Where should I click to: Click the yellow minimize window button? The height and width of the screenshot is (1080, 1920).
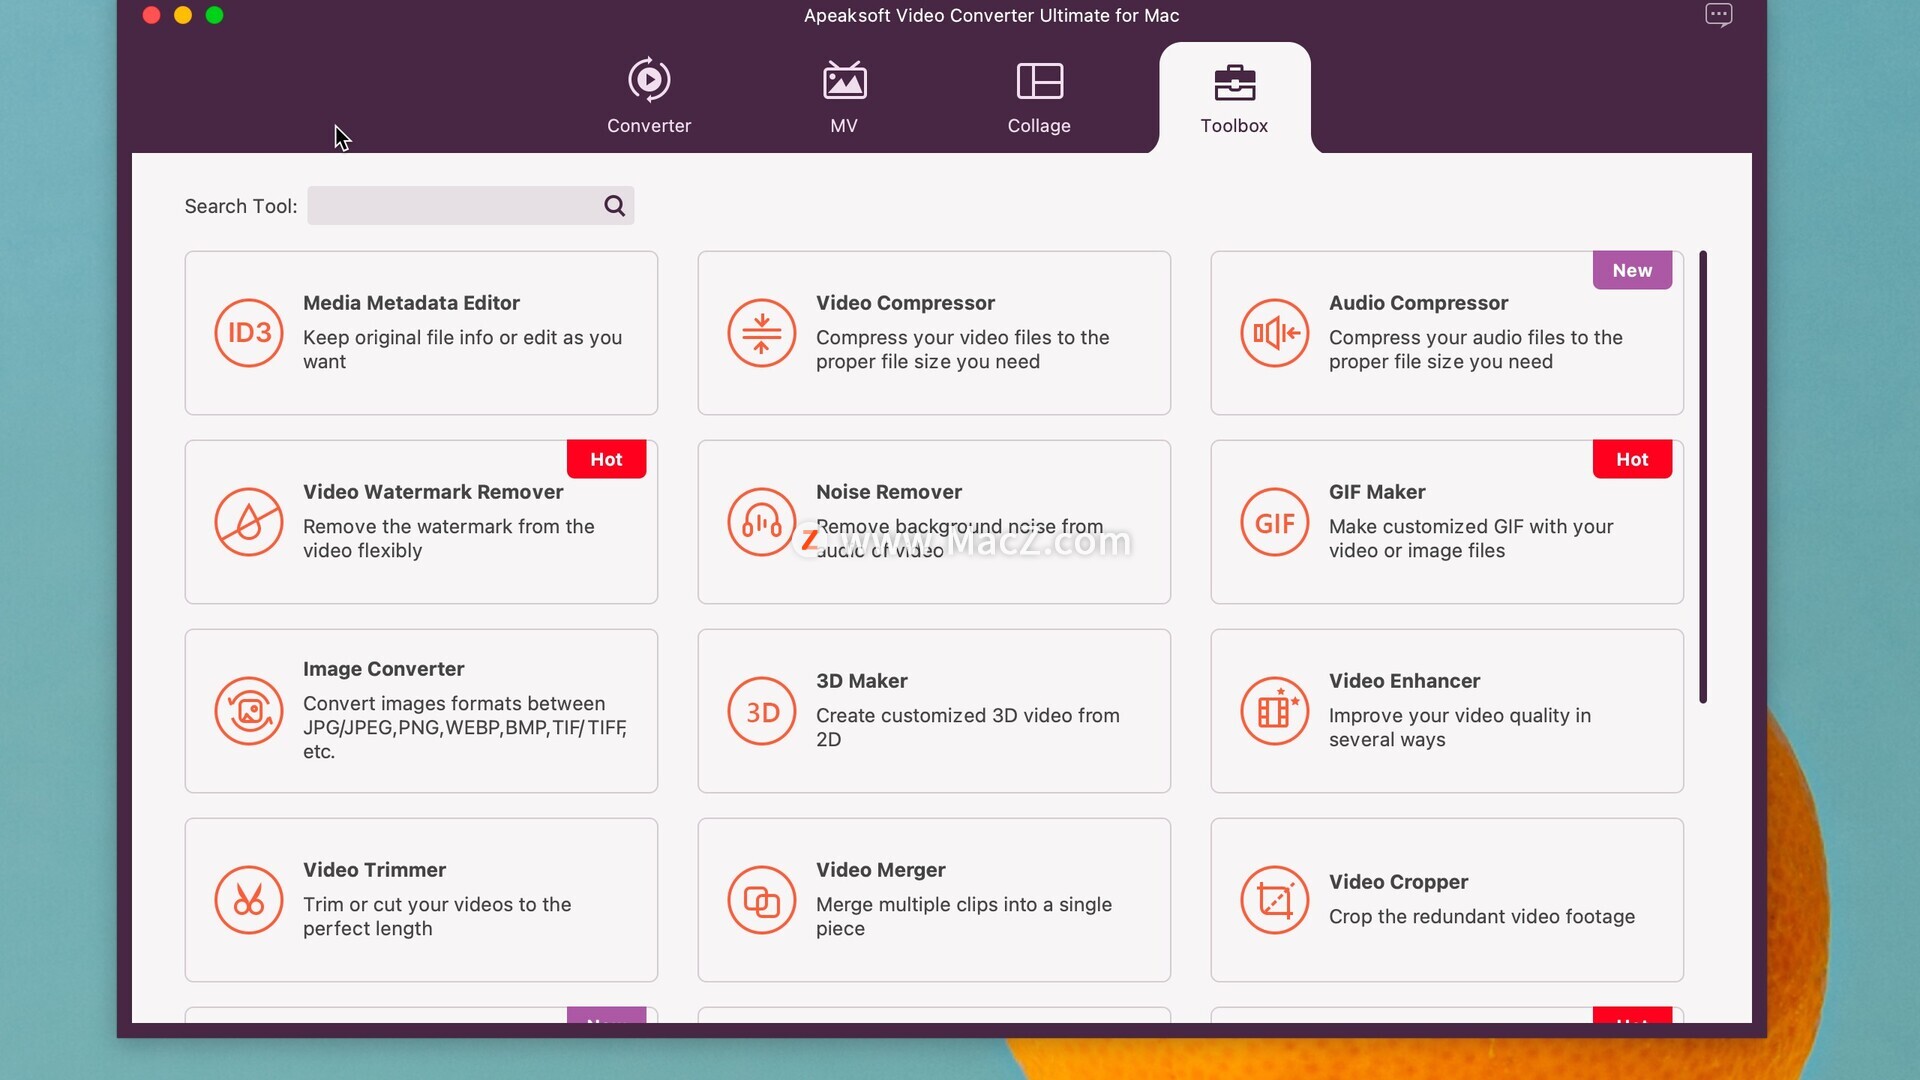coord(183,15)
